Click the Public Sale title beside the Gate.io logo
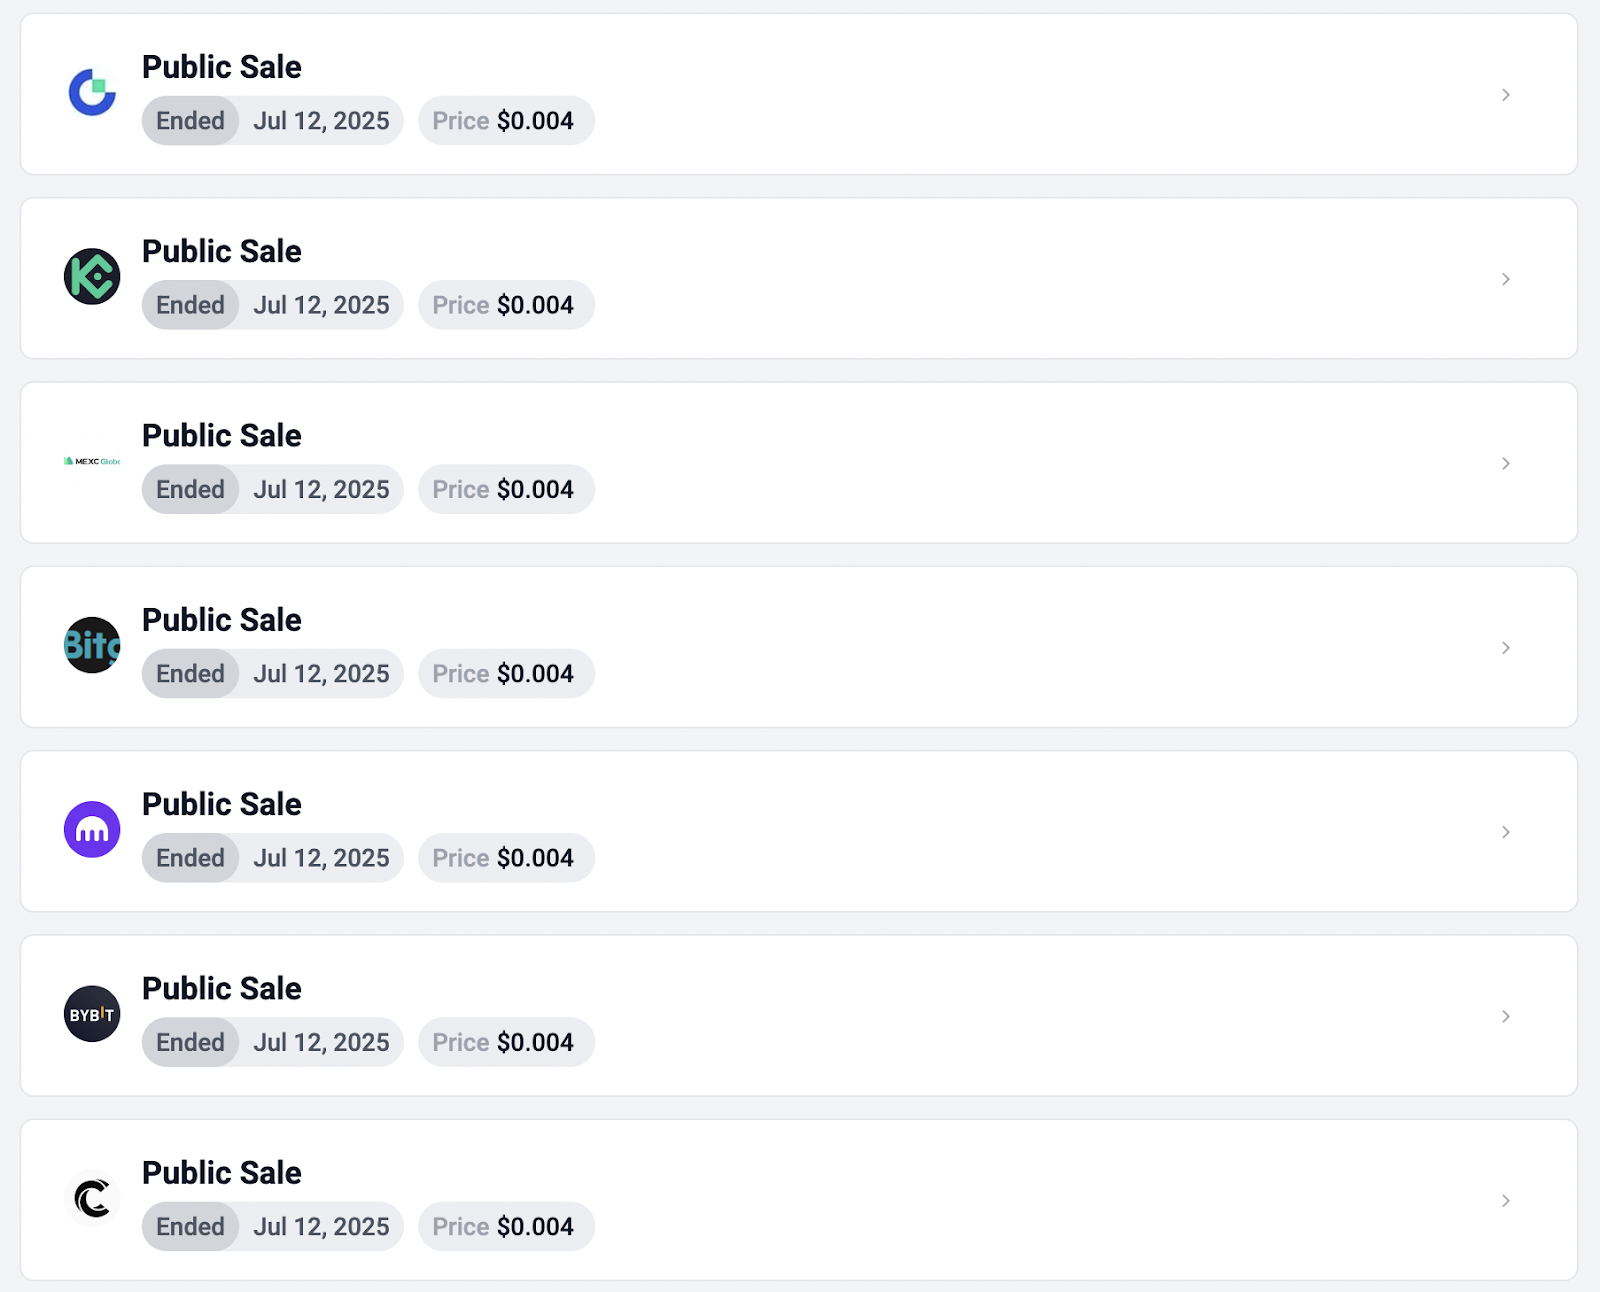The width and height of the screenshot is (1600, 1292). pos(221,67)
